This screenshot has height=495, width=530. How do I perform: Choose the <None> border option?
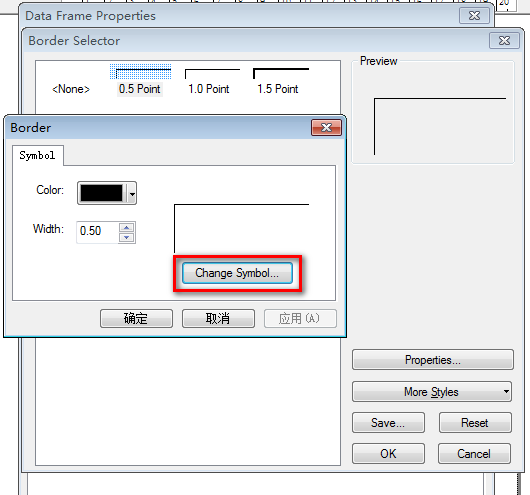pyautogui.click(x=71, y=89)
